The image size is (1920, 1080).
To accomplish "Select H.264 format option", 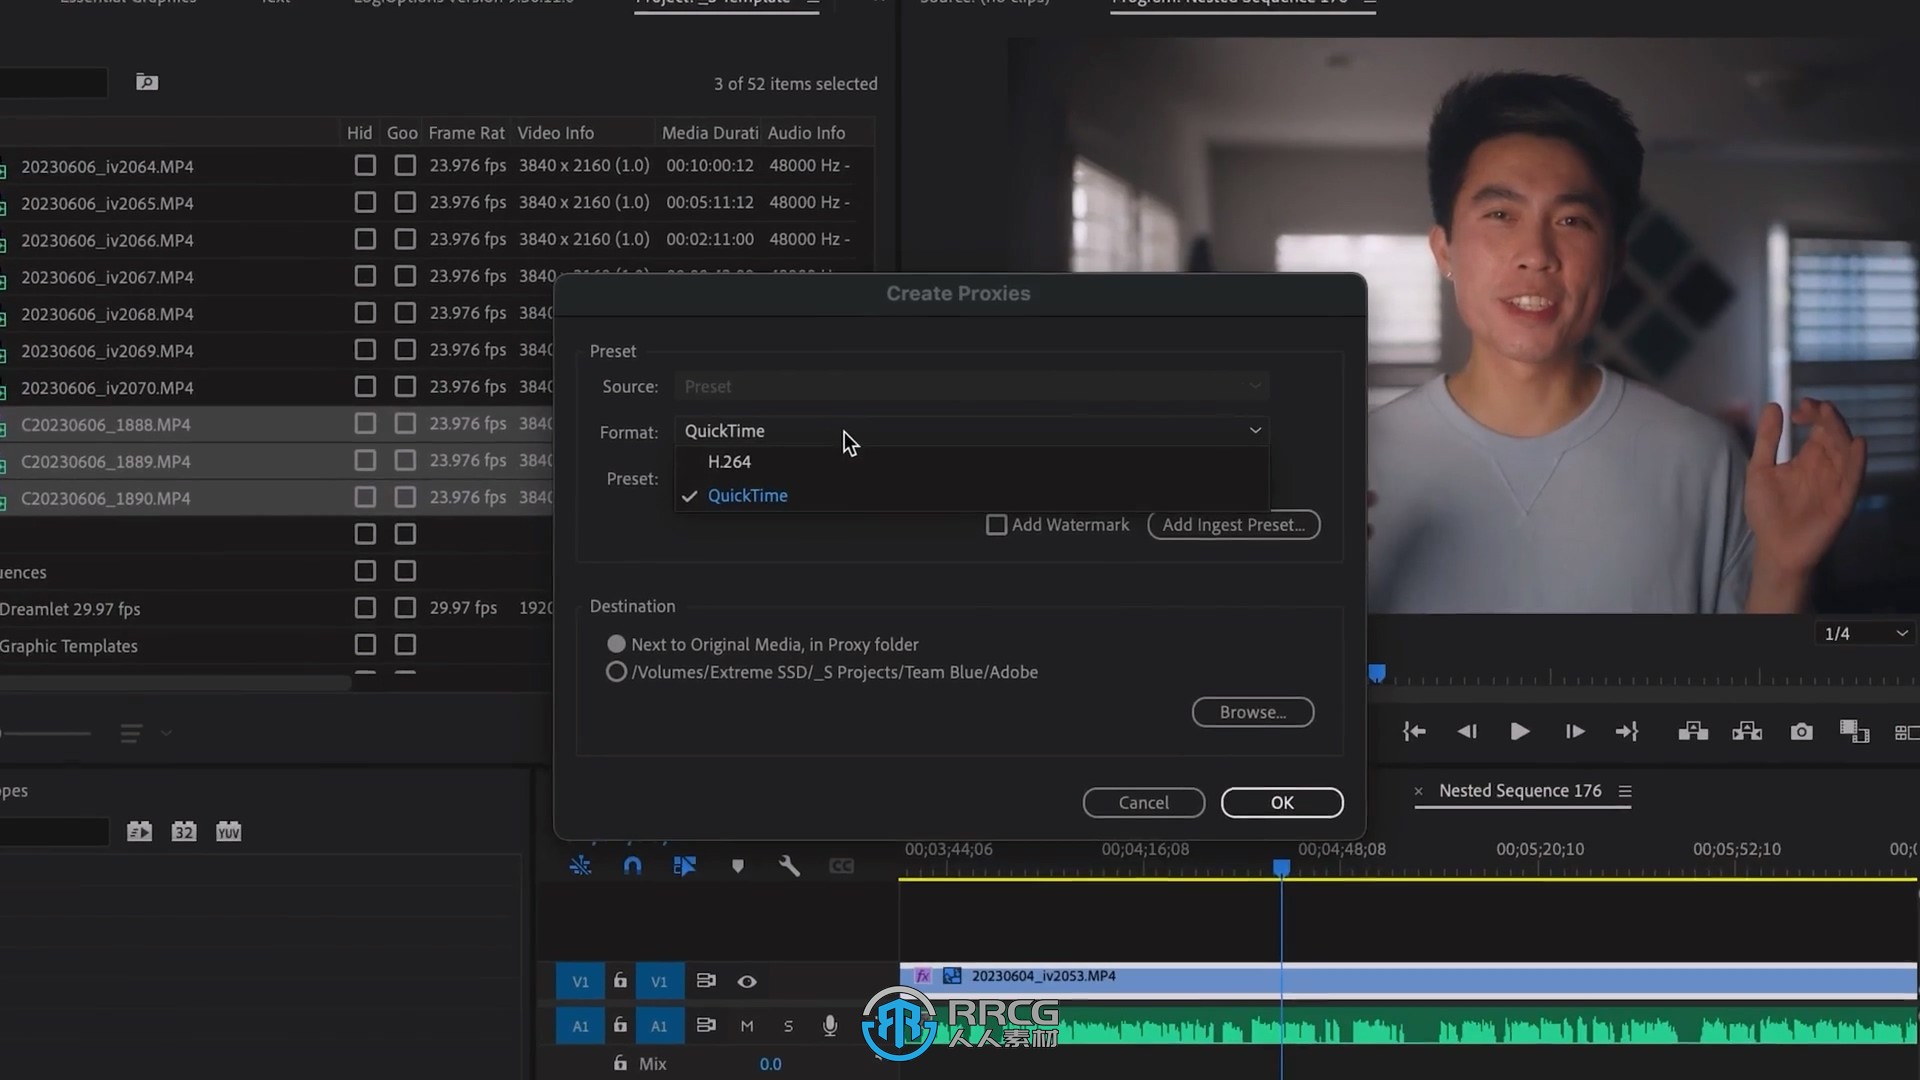I will 729,460.
